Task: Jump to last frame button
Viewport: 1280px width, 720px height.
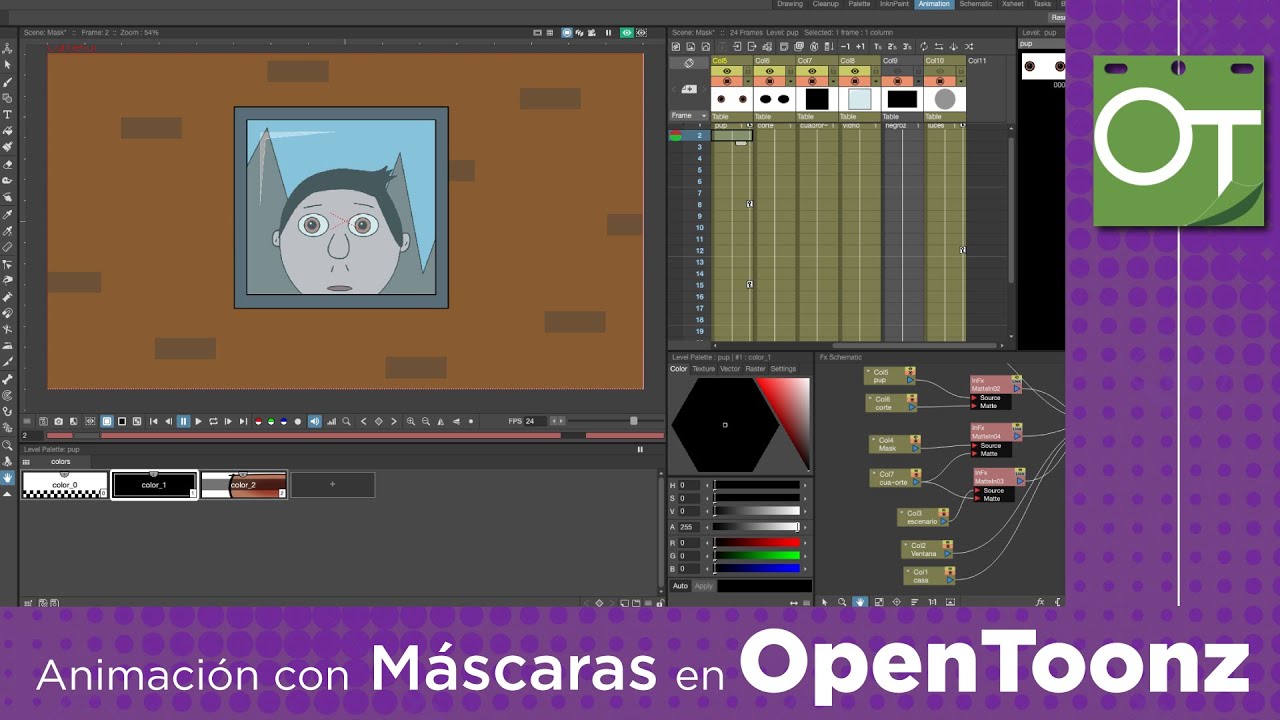Action: [x=243, y=421]
